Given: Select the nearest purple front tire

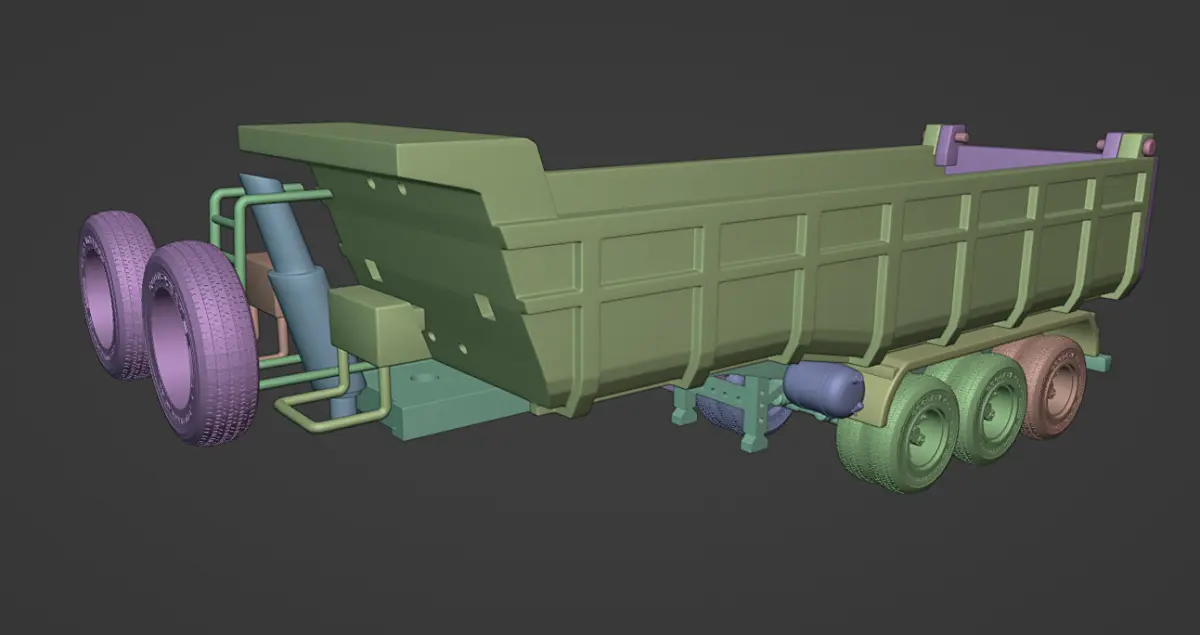Looking at the screenshot, I should 198,342.
